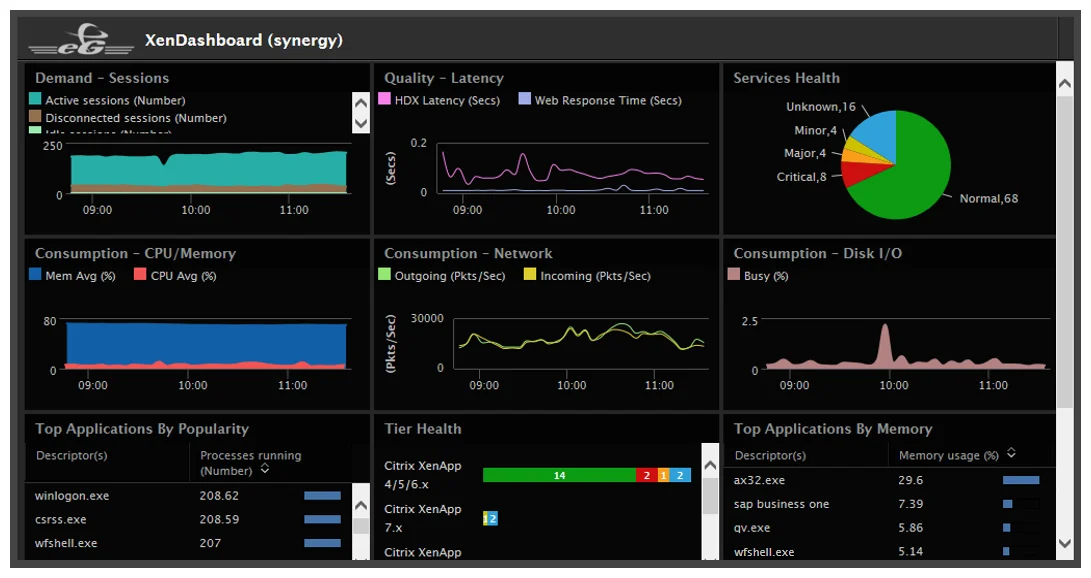Click CPU Avg red legend swatch
This screenshot has width=1091, height=578.
click(x=141, y=275)
